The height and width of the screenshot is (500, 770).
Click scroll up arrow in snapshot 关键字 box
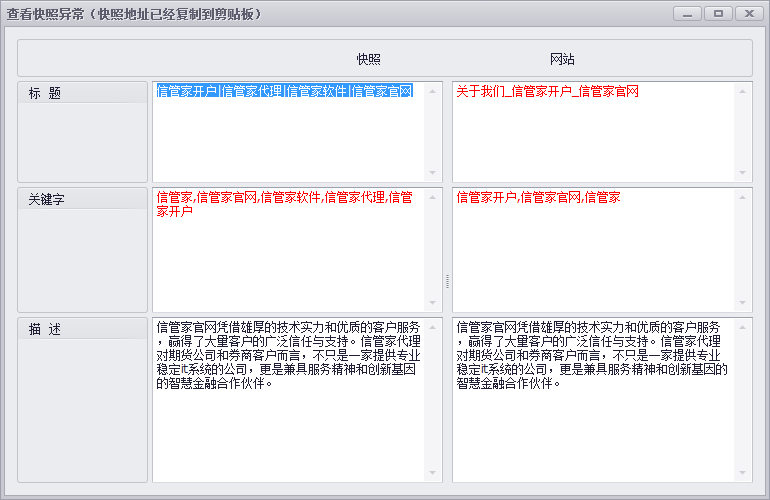coord(433,197)
